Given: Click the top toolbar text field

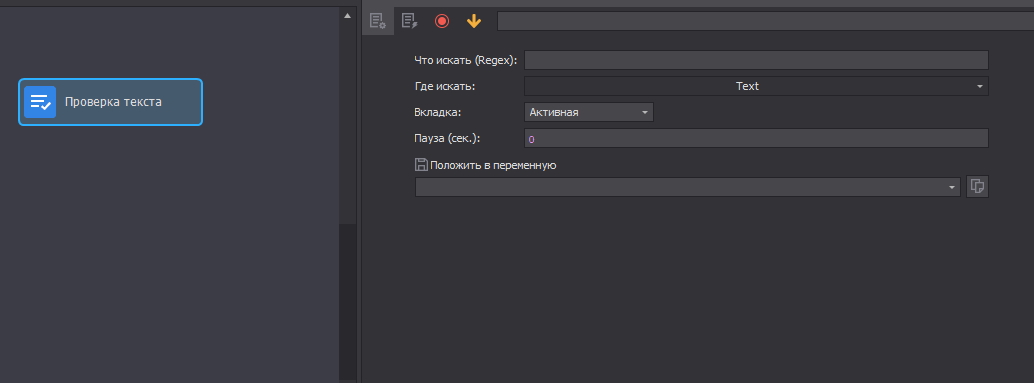Looking at the screenshot, I should (x=765, y=21).
